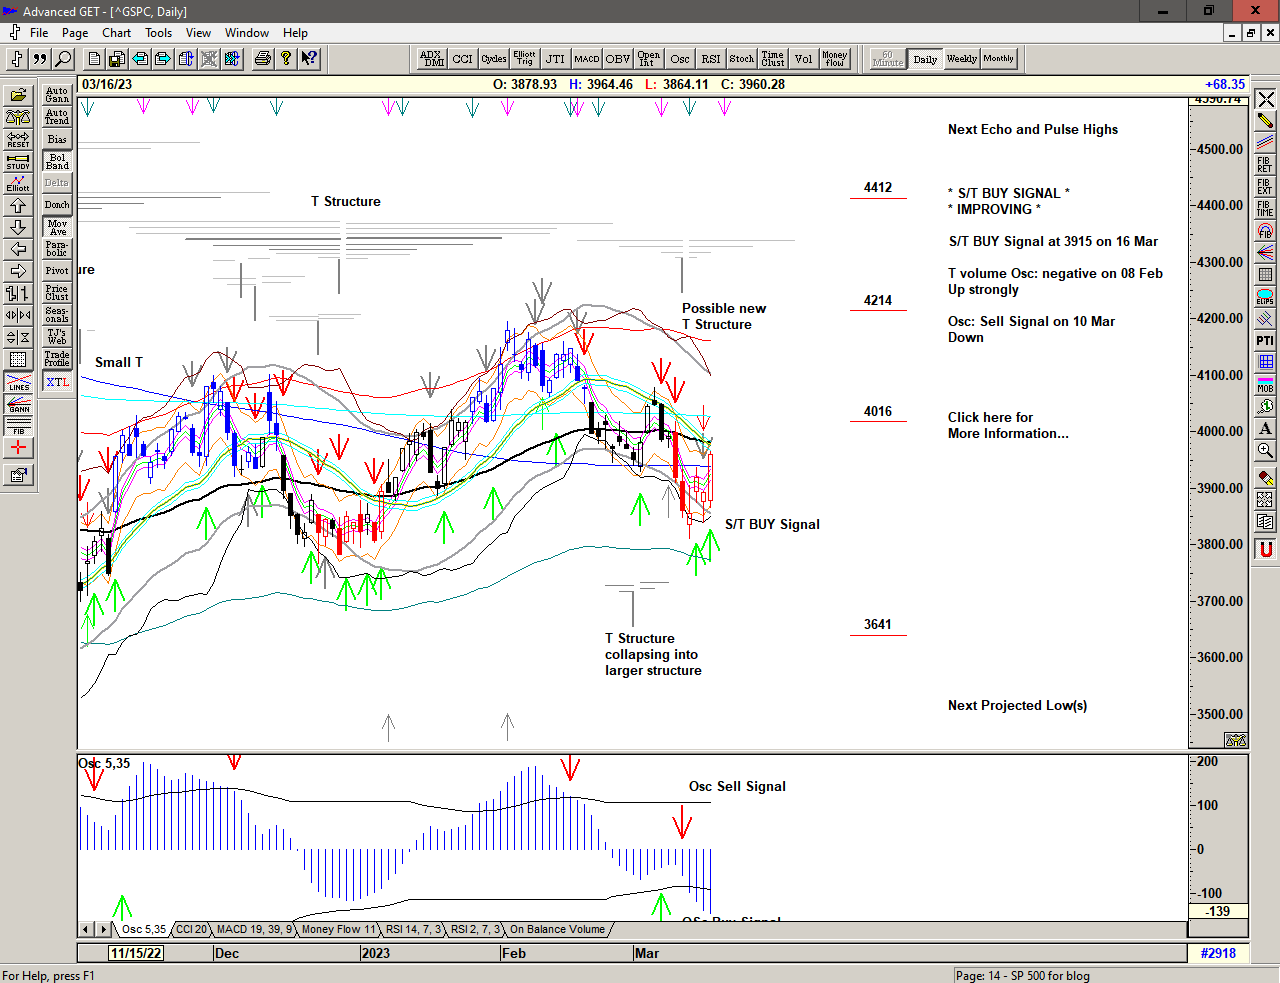Open the Chart menu
Viewport: 1280px width, 983px height.
point(116,33)
